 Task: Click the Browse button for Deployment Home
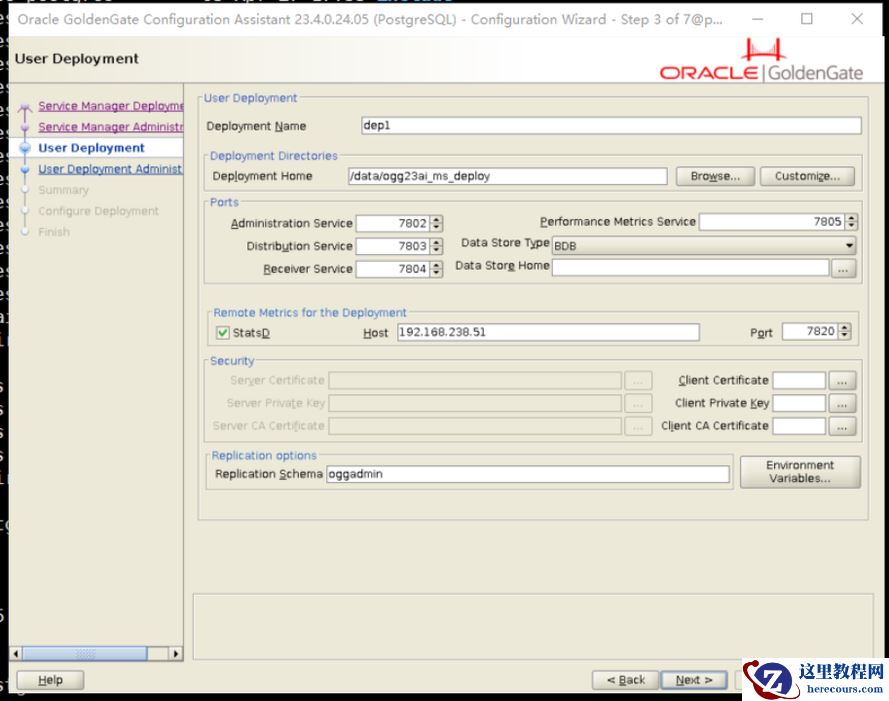(x=714, y=176)
